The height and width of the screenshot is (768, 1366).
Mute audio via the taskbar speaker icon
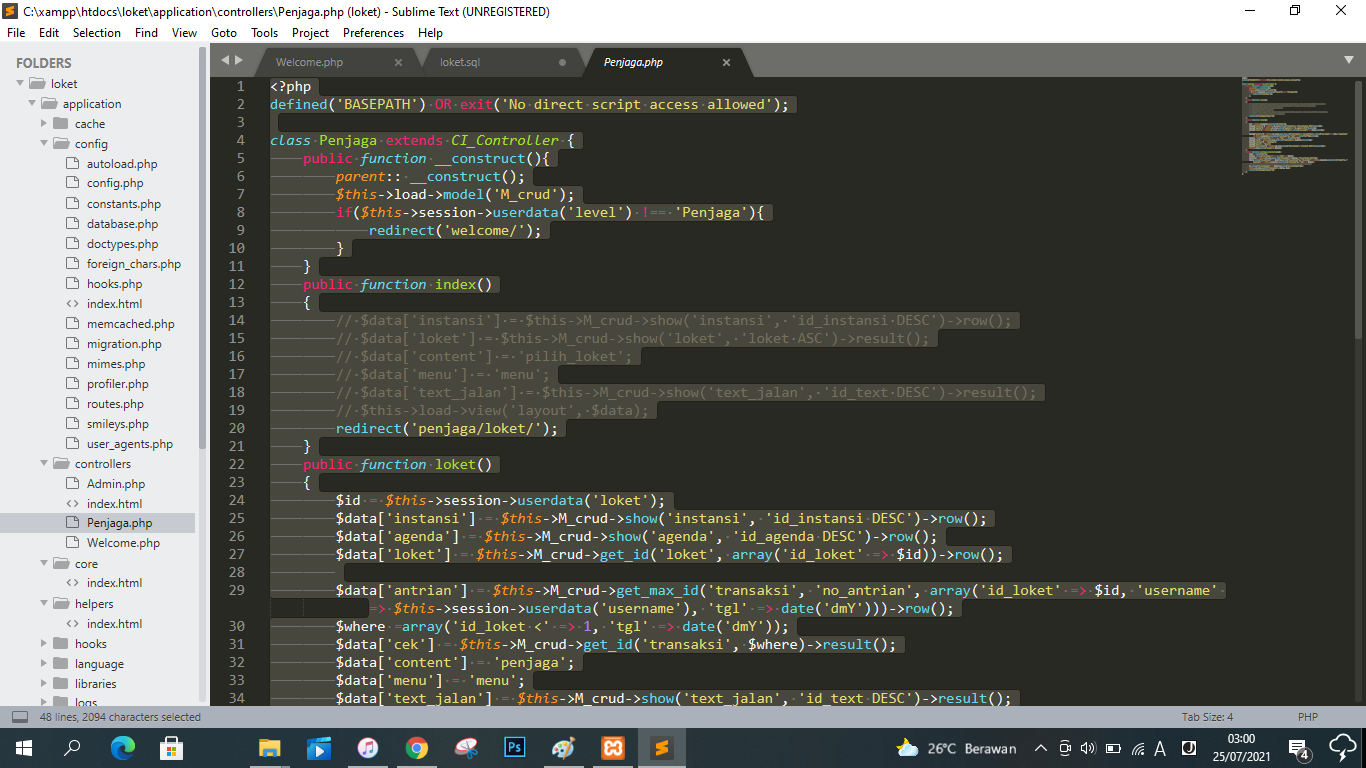coord(1089,748)
